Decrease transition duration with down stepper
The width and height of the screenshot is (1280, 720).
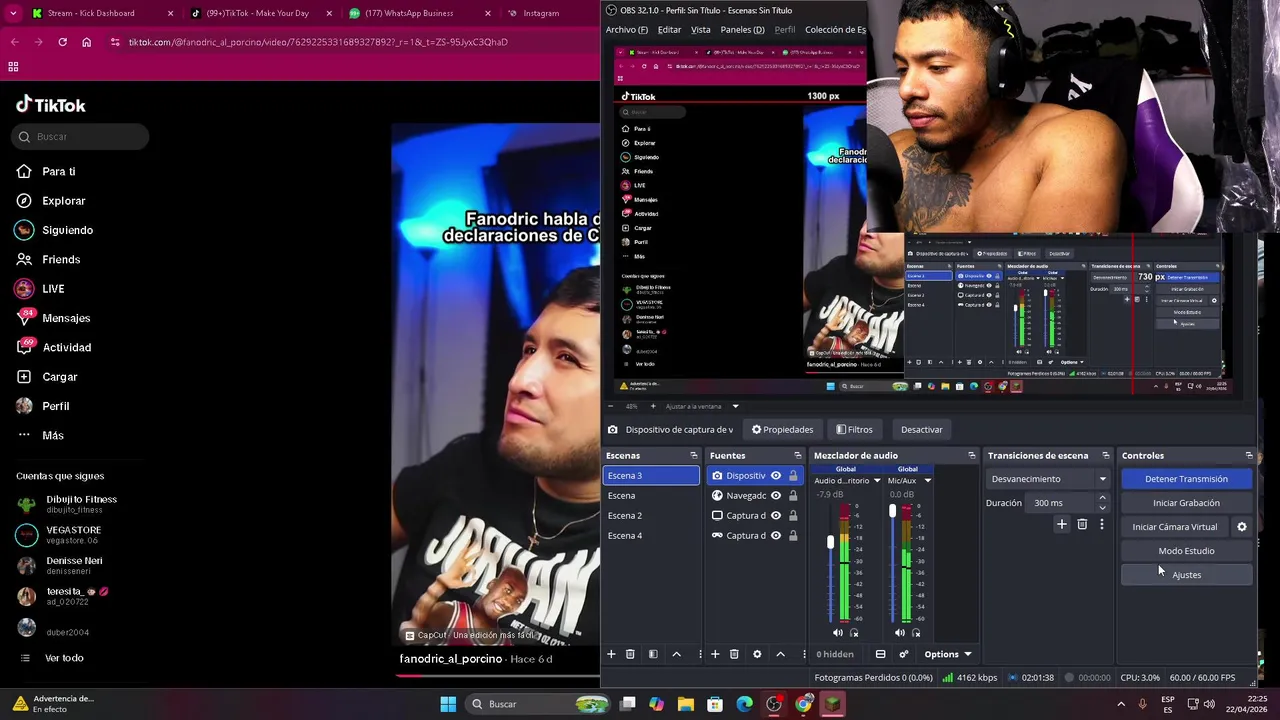click(x=1102, y=508)
